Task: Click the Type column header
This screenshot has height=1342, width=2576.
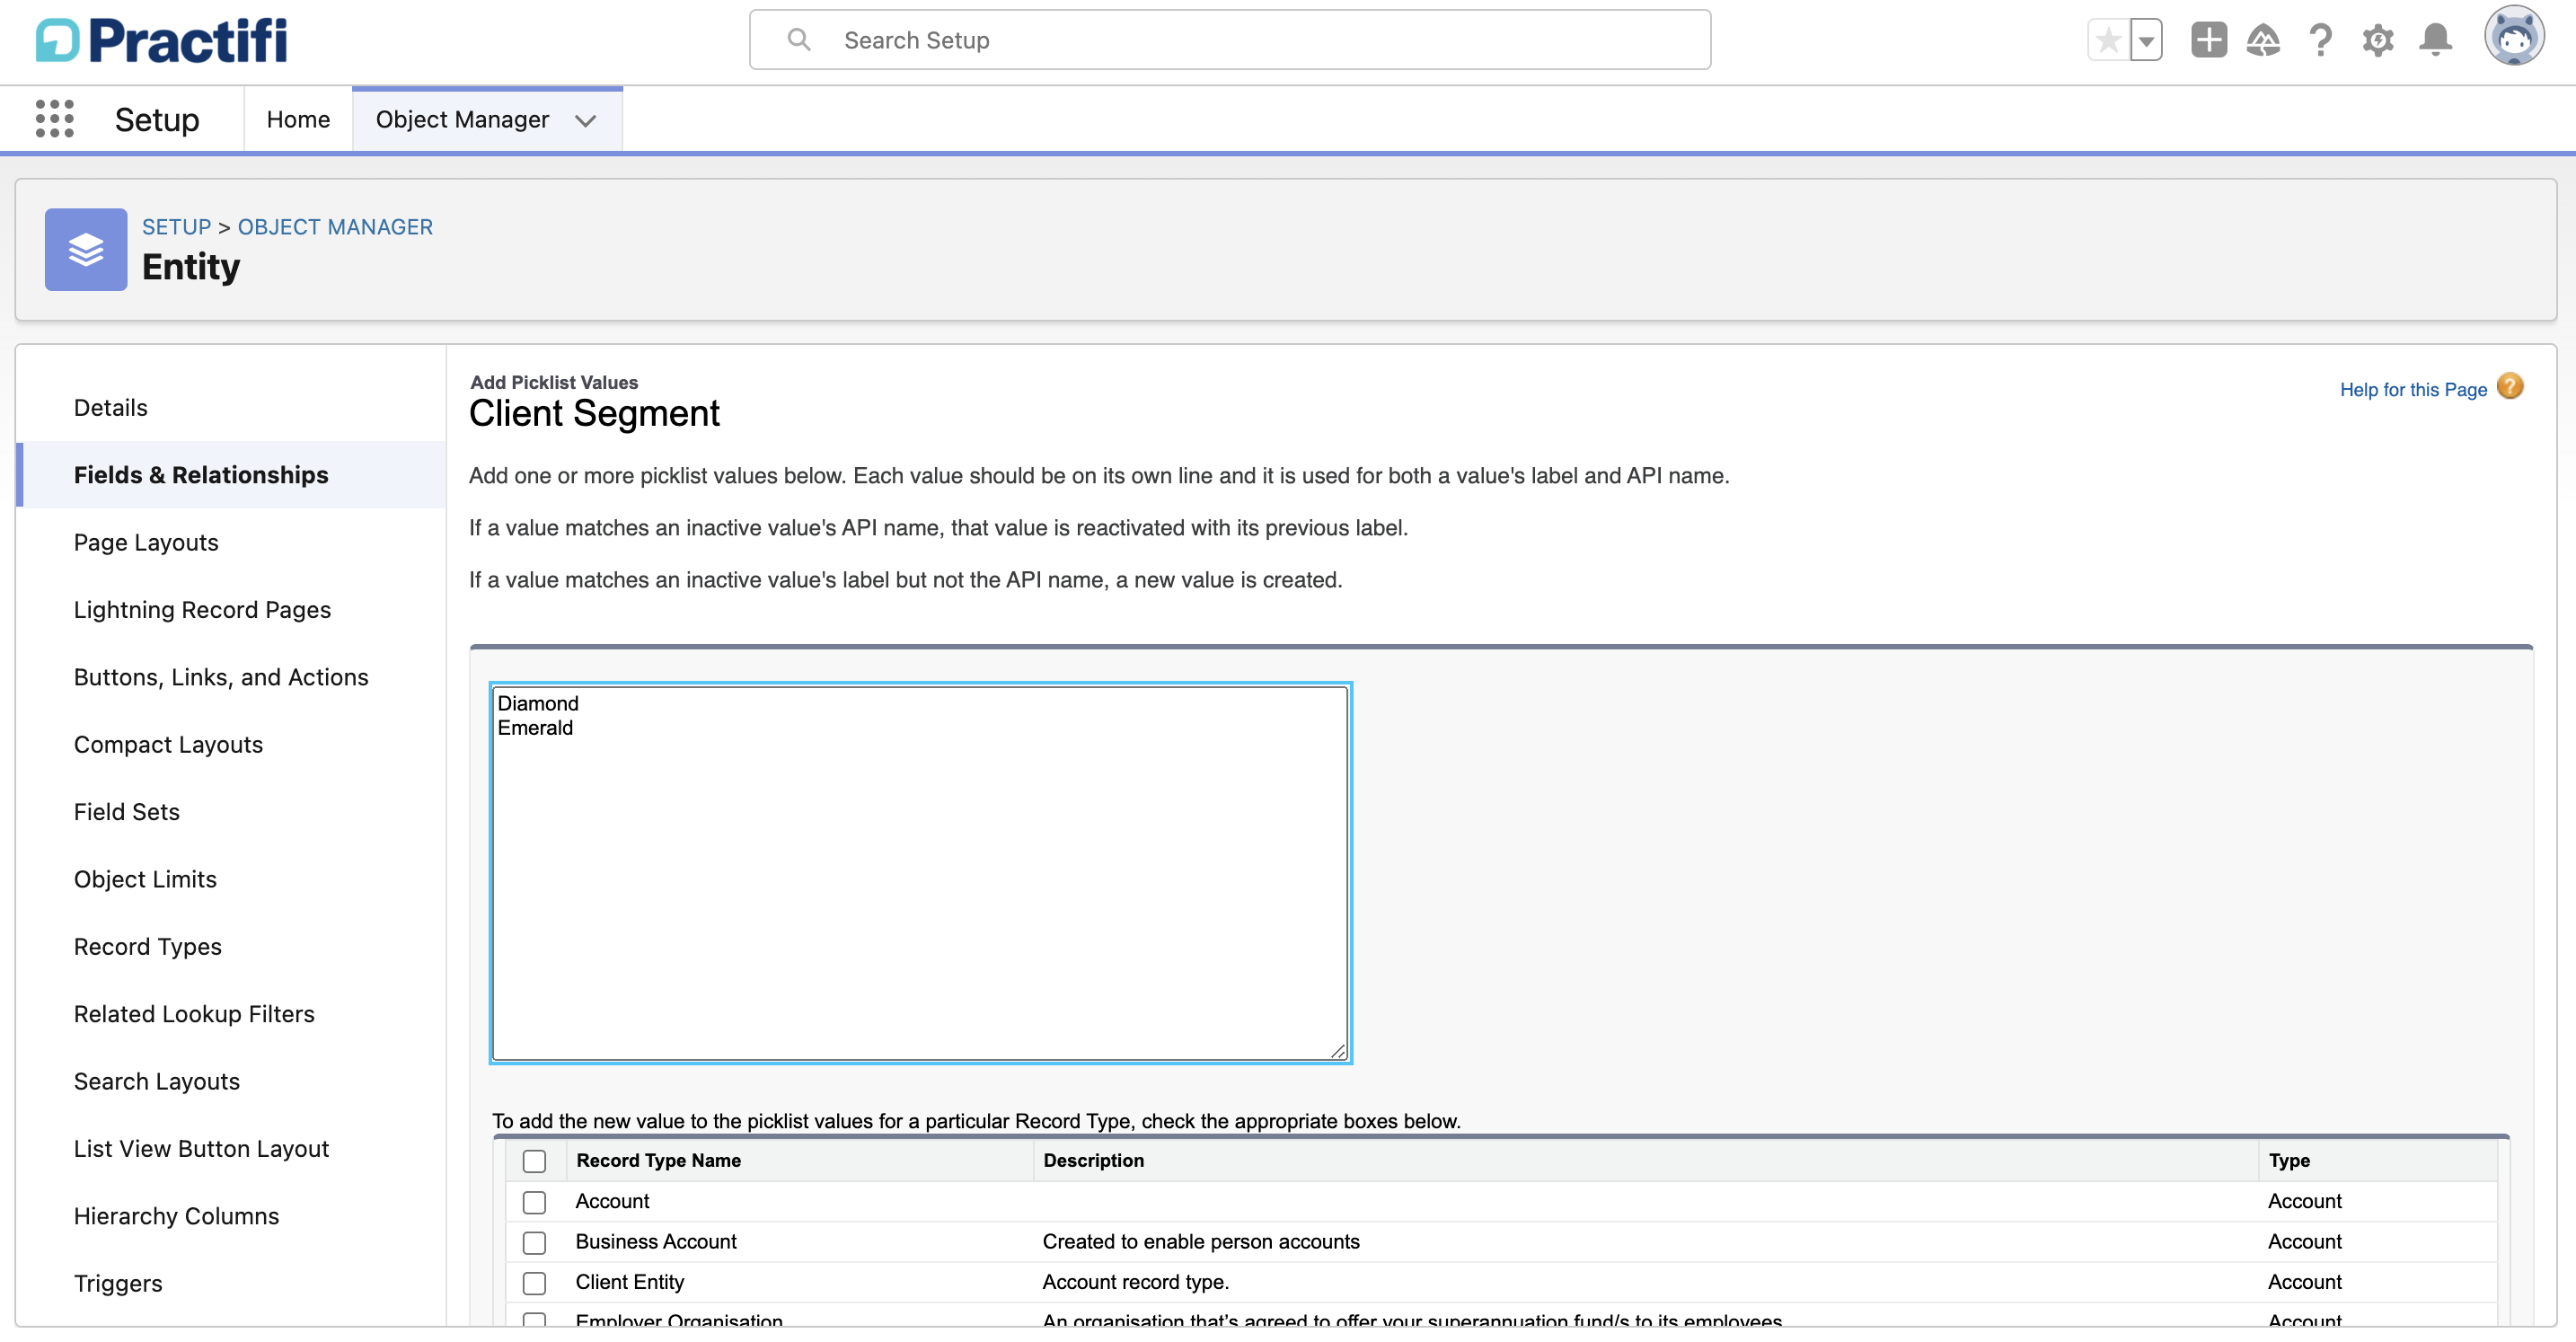Action: click(x=2289, y=1160)
